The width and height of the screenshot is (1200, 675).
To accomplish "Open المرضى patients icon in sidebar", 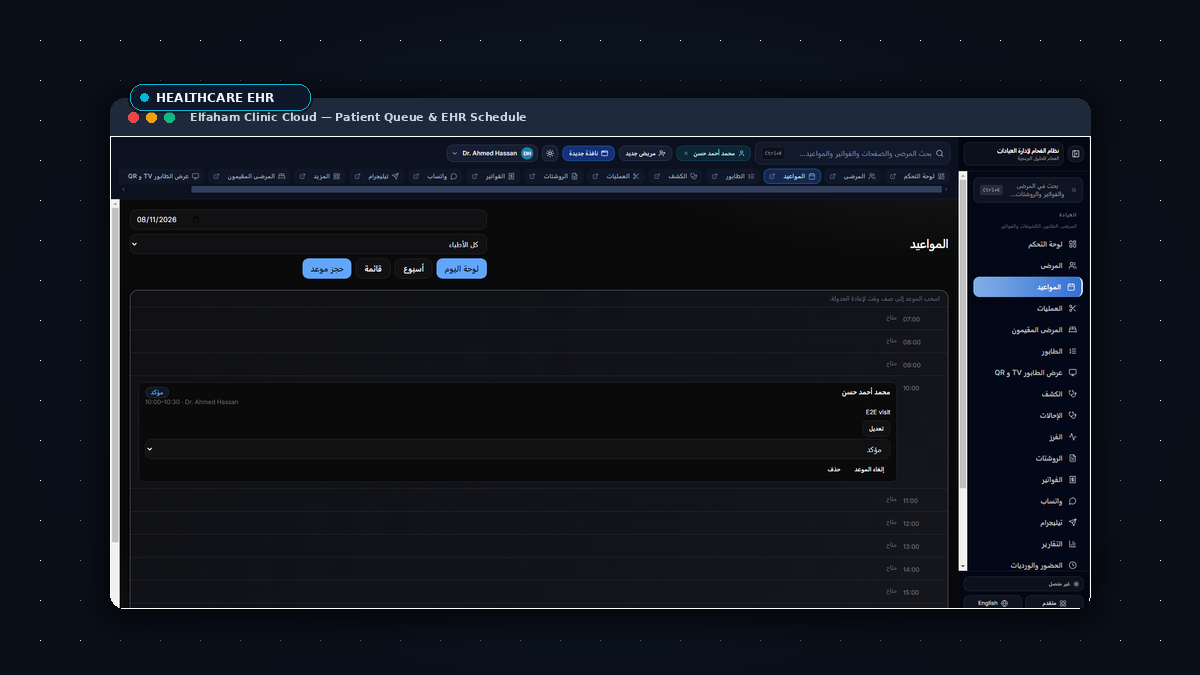I will pyautogui.click(x=1072, y=266).
